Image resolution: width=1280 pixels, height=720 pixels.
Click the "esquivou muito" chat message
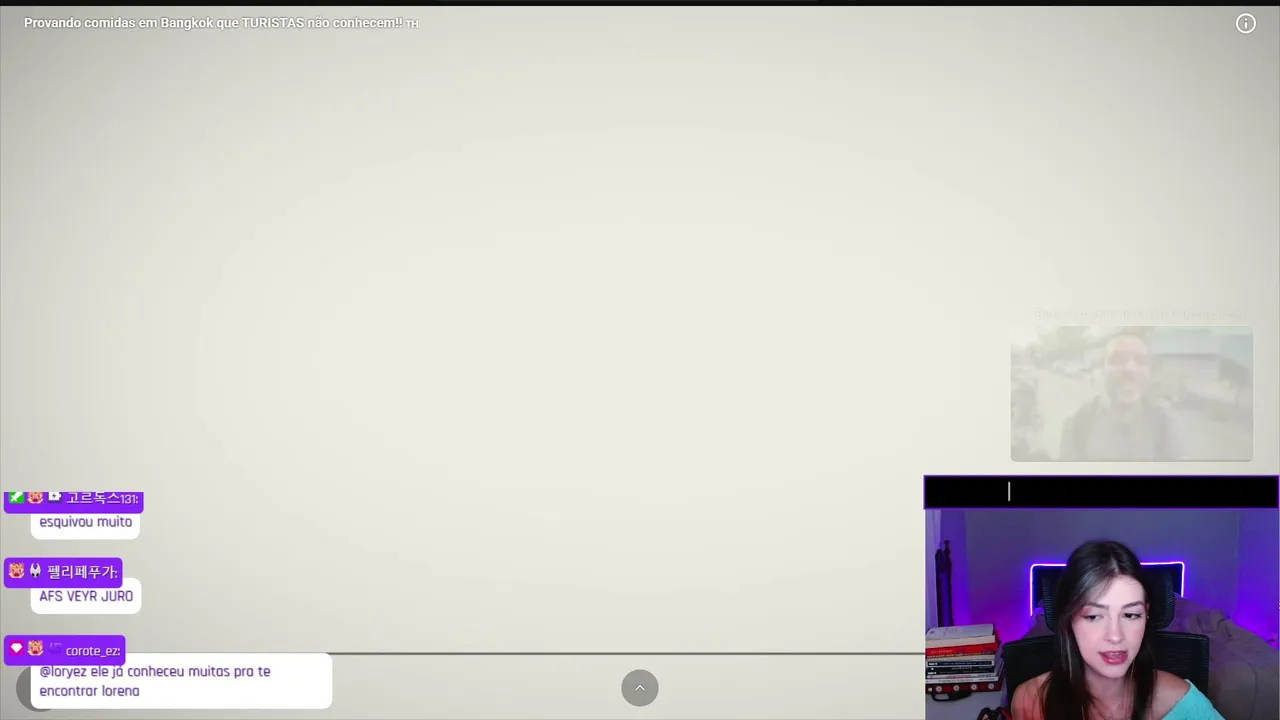[x=85, y=522]
